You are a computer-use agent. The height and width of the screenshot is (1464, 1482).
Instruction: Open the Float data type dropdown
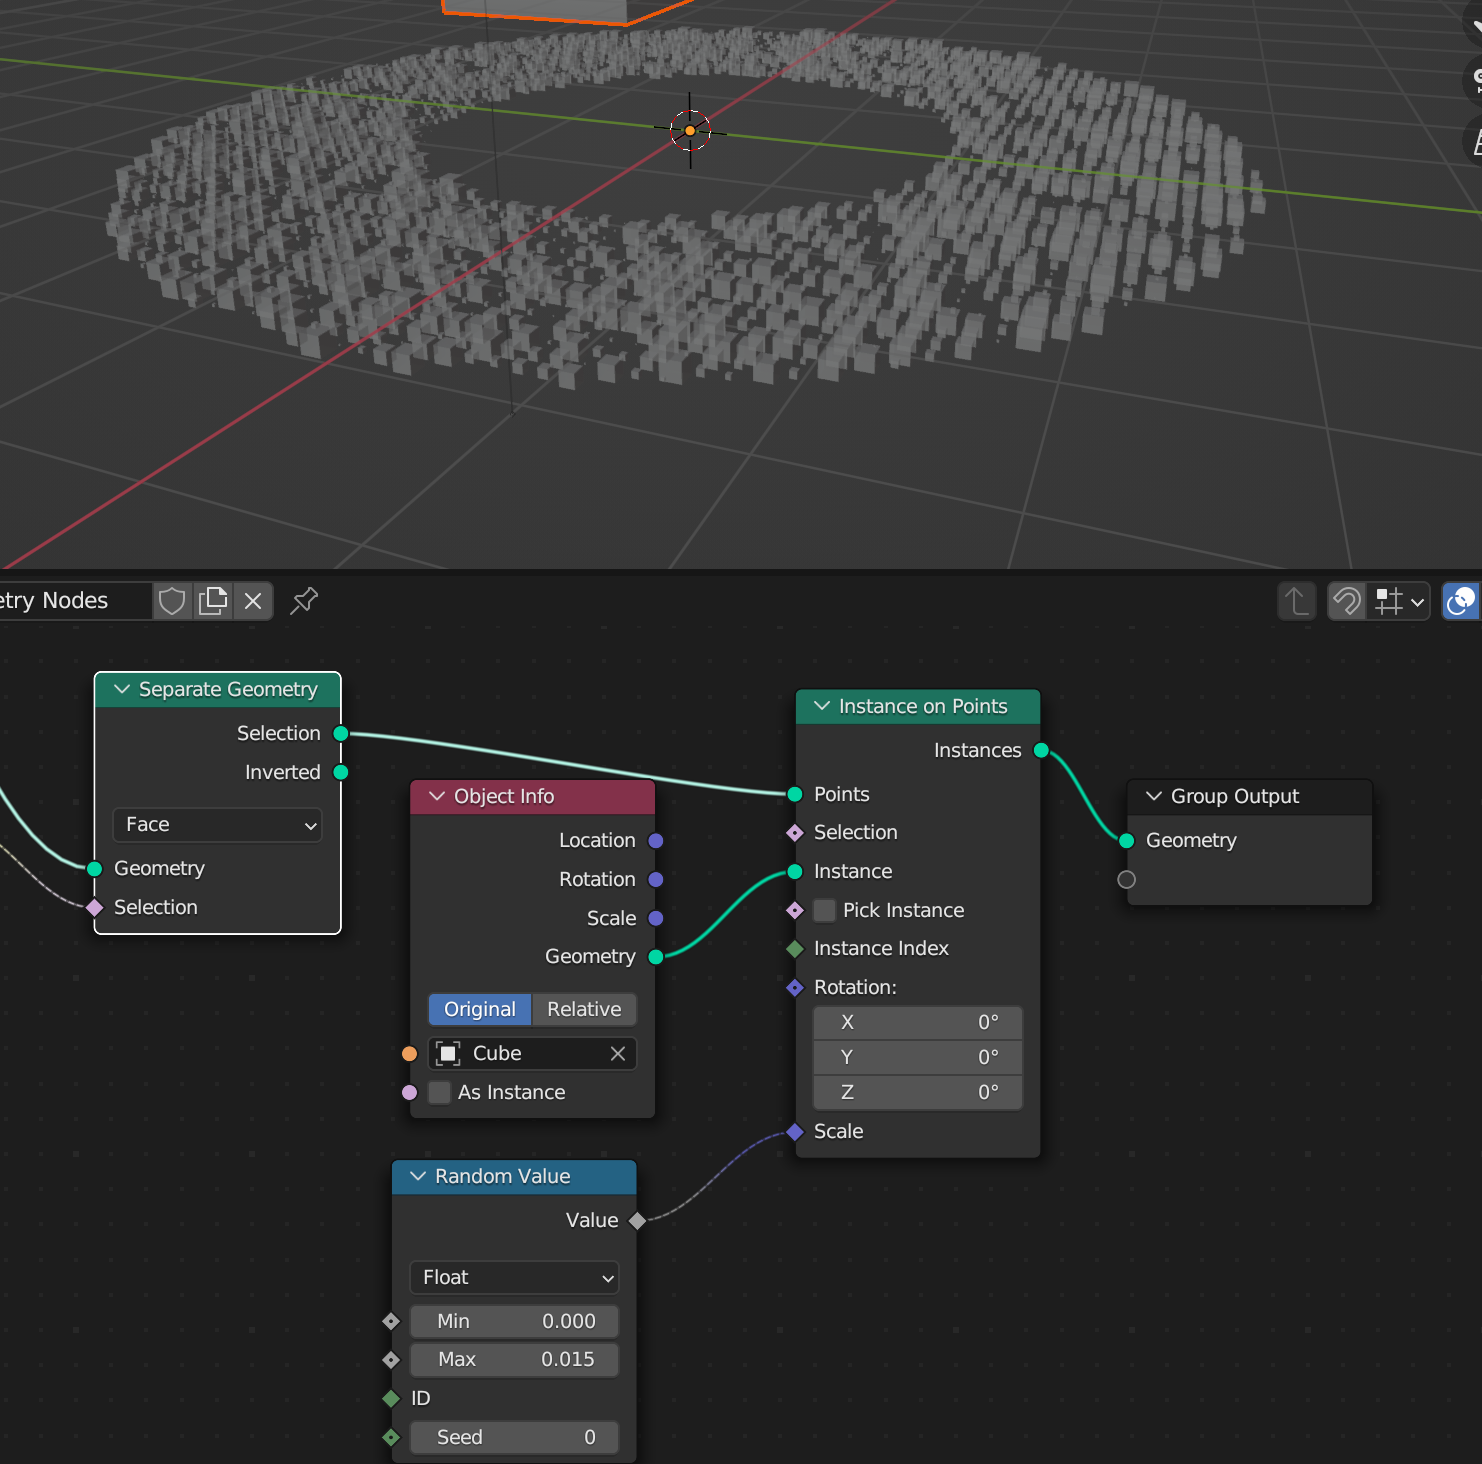[x=514, y=1278]
